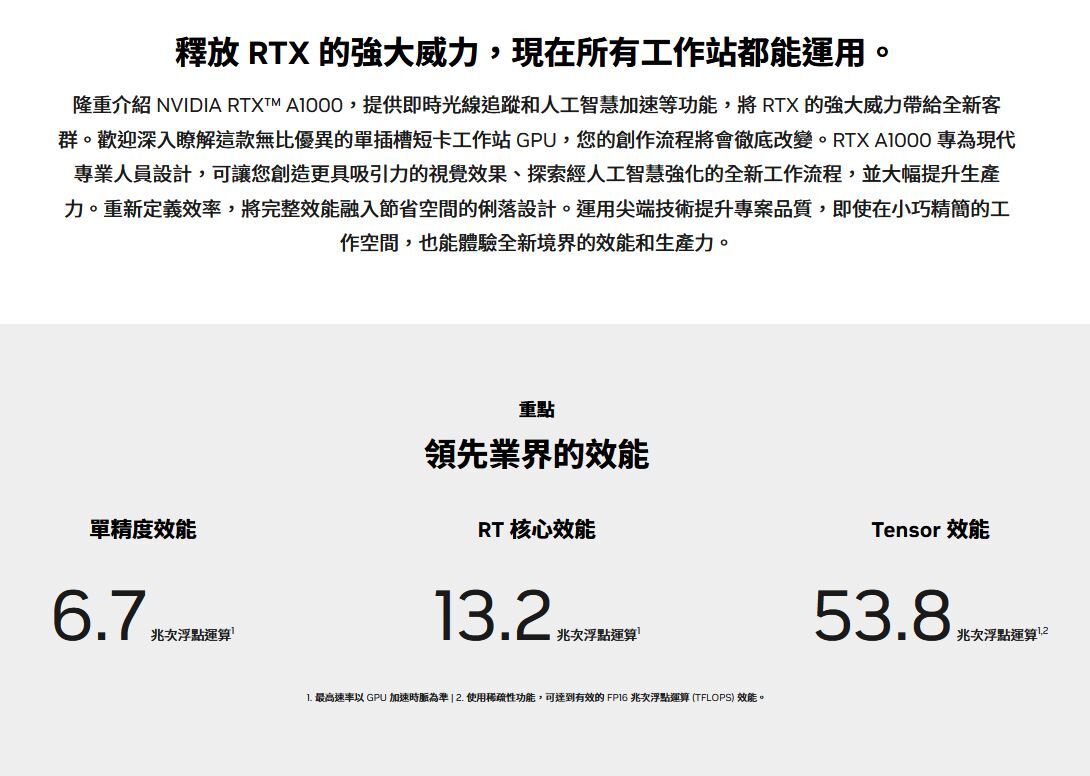Image resolution: width=1090 pixels, height=776 pixels.
Task: Click the 6.7 performance figure
Action: pos(99,616)
